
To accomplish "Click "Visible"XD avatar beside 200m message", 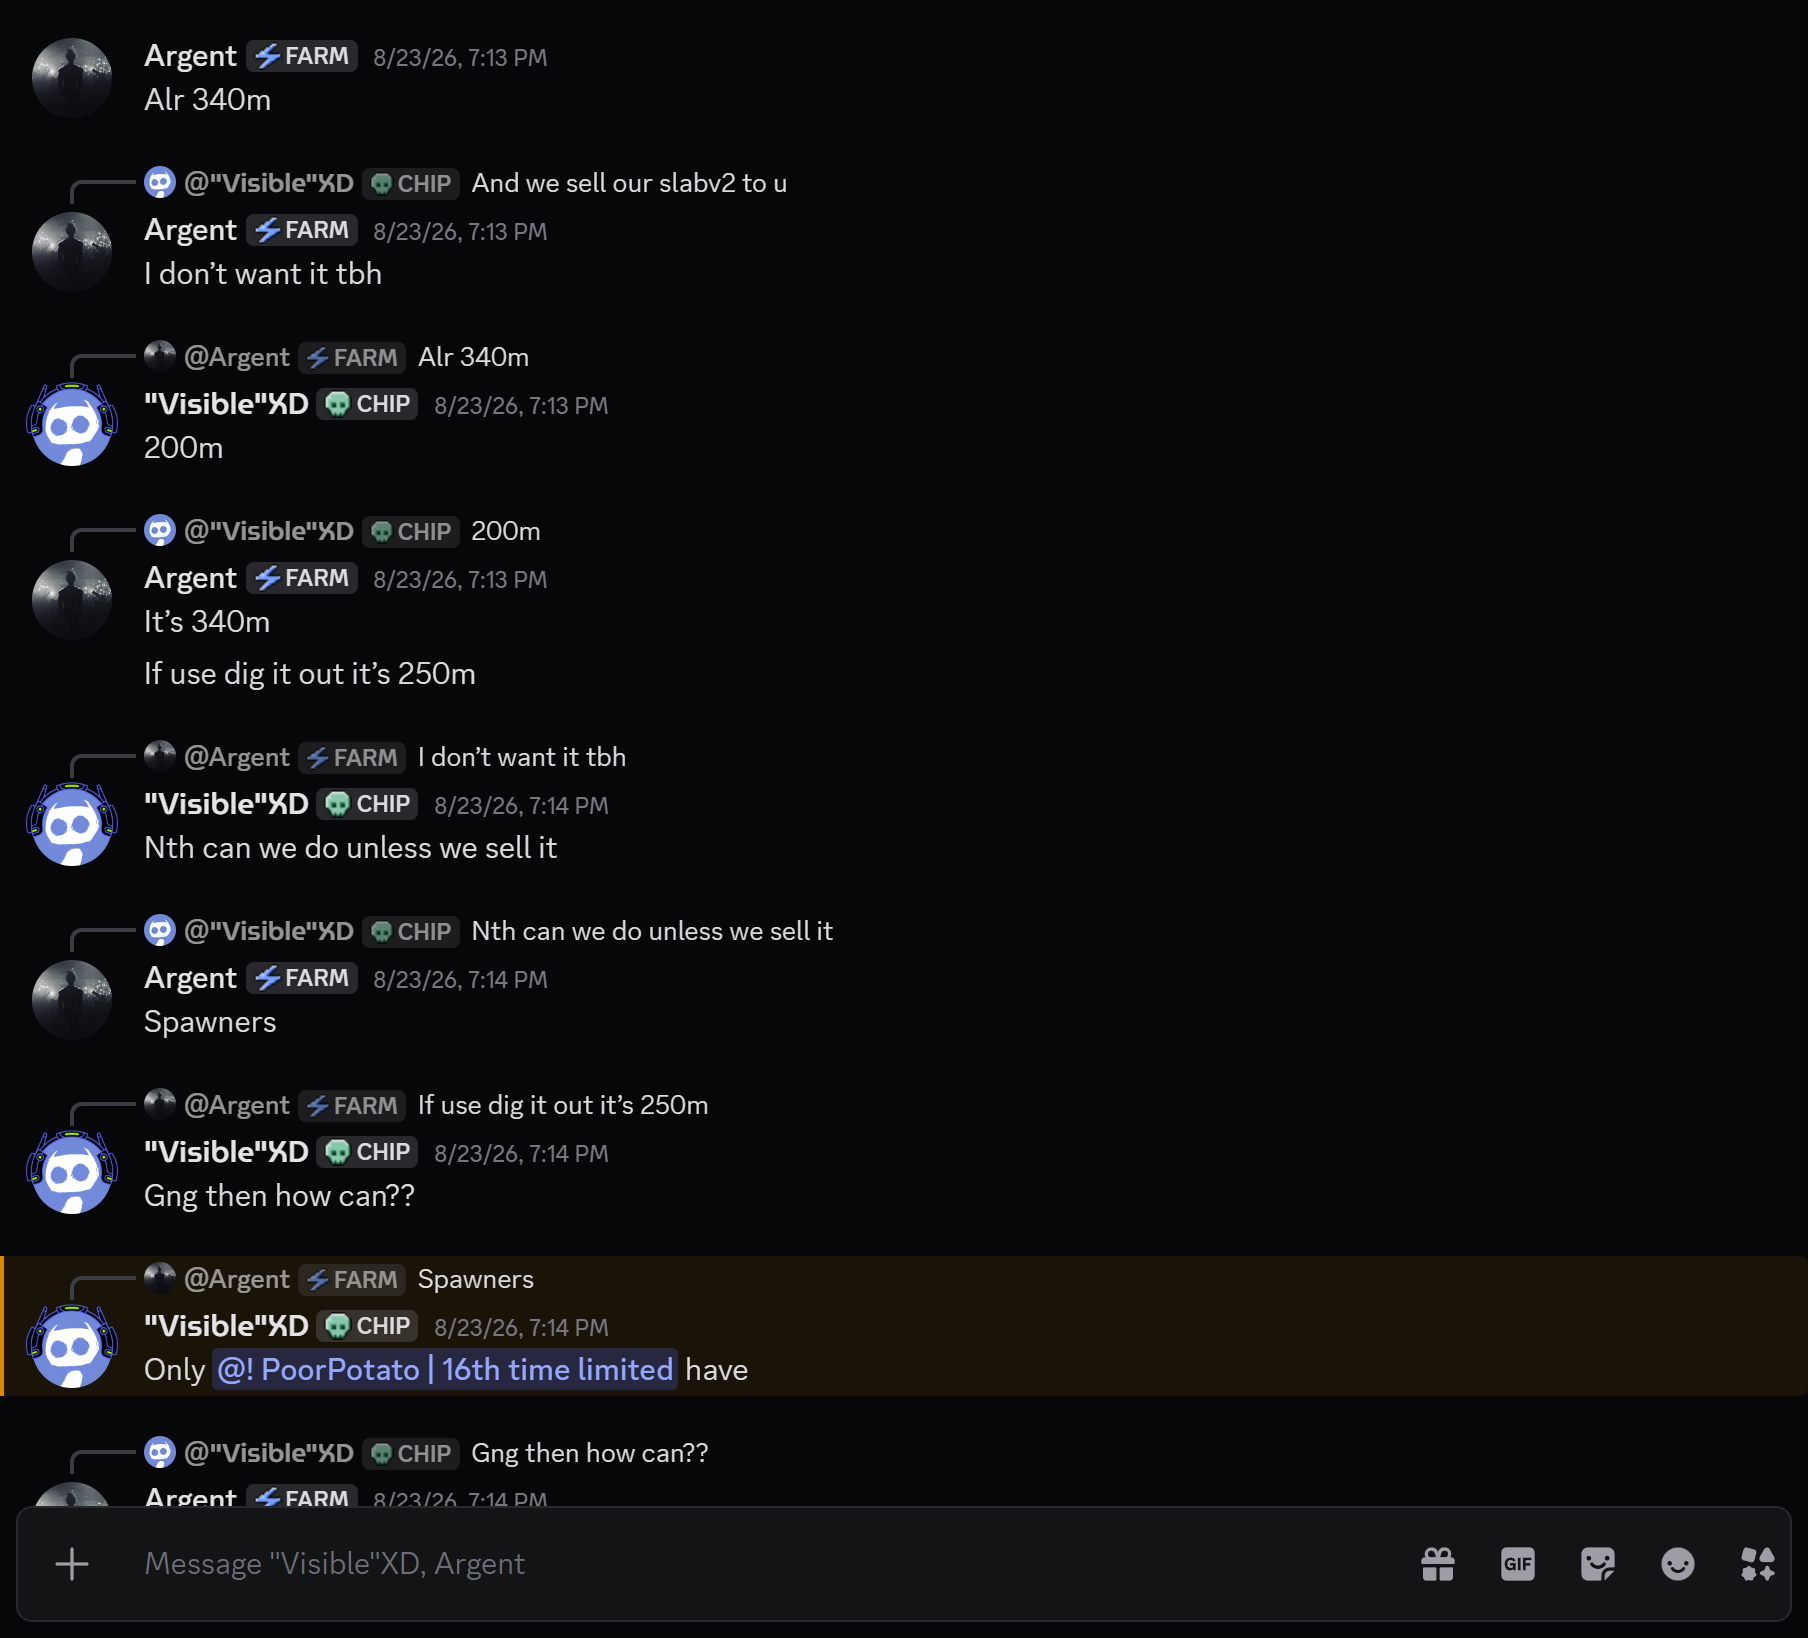I will pos(72,426).
